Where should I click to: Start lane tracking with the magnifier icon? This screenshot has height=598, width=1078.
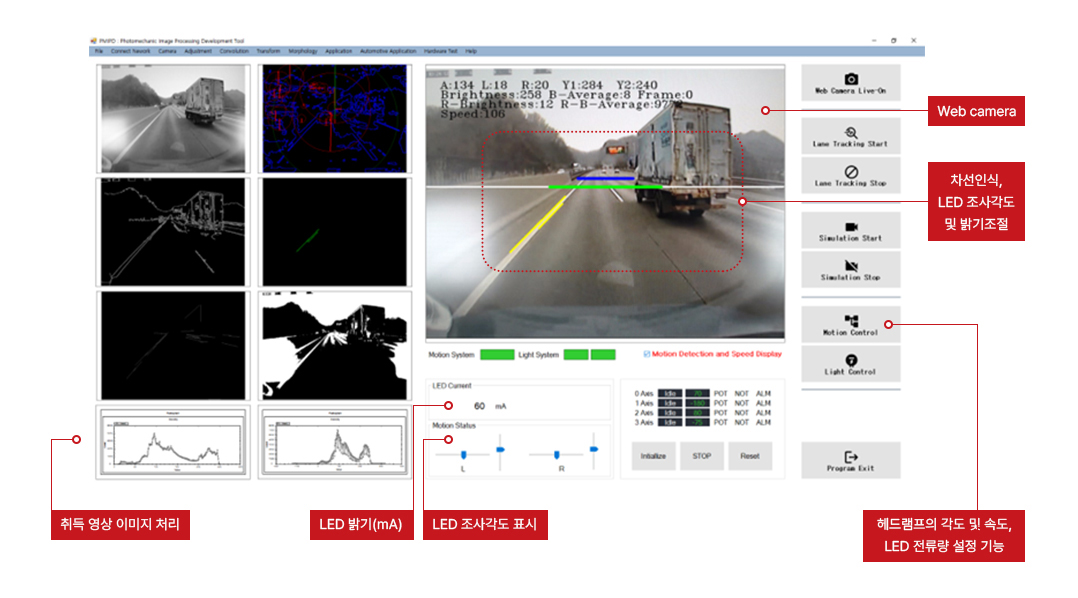click(851, 132)
